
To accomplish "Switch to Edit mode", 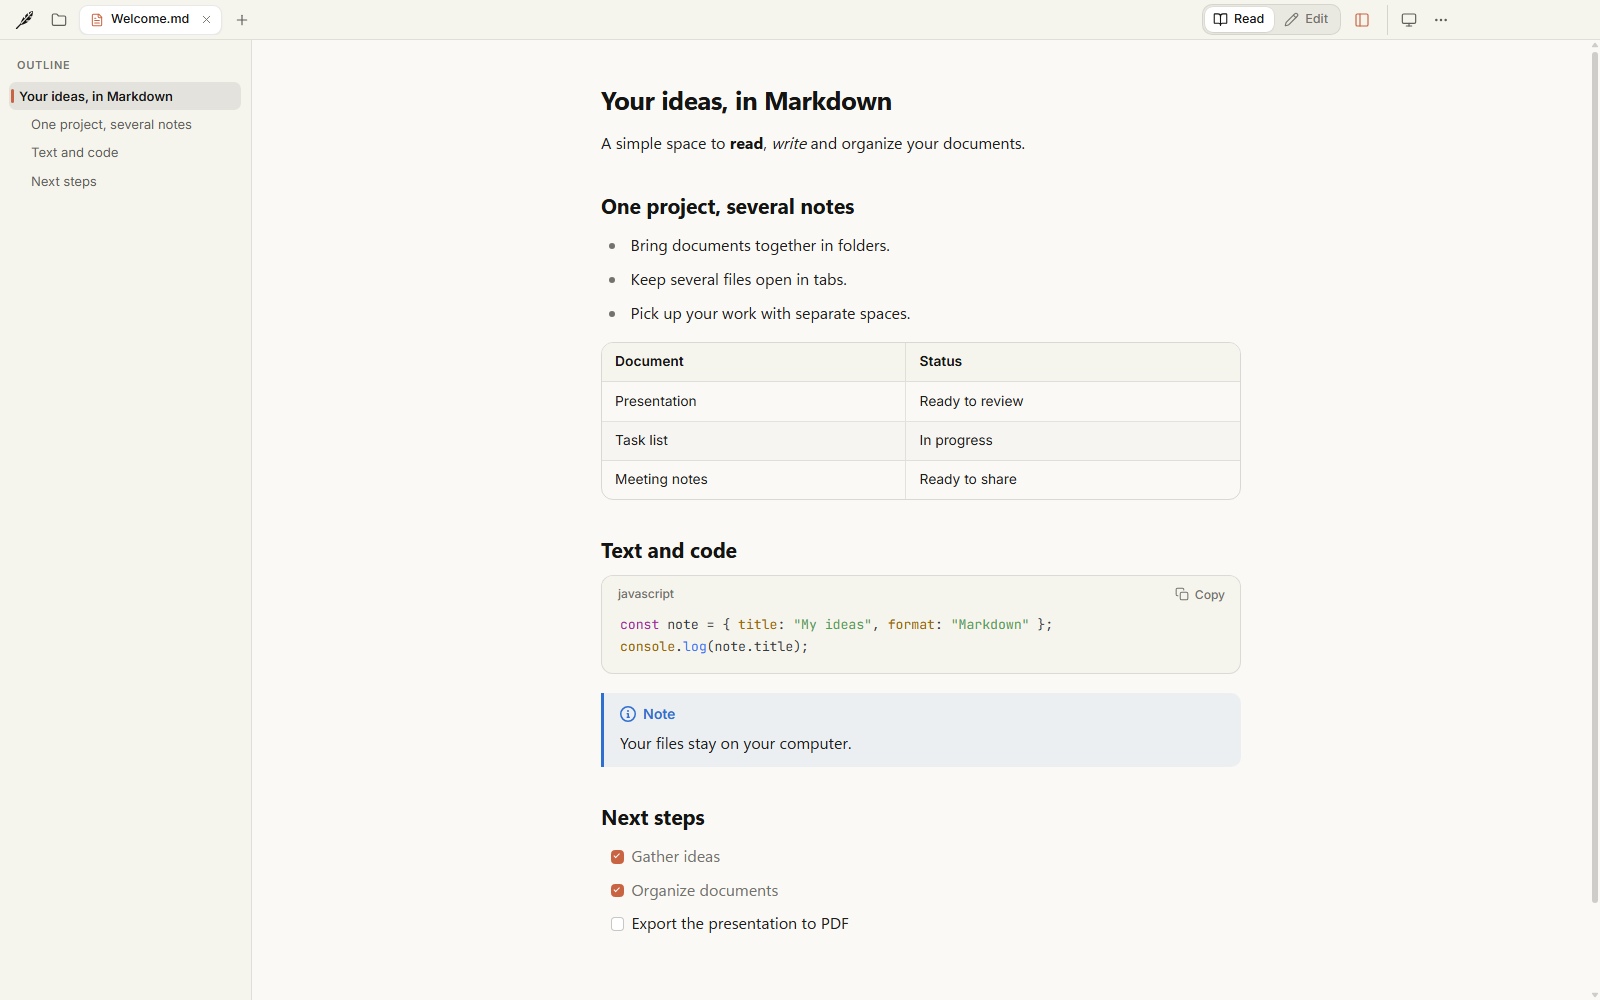I will click(1307, 19).
